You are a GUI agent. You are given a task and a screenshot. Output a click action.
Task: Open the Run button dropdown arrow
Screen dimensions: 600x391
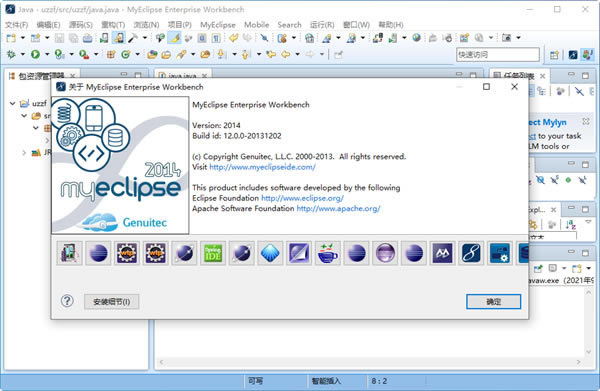[x=47, y=55]
